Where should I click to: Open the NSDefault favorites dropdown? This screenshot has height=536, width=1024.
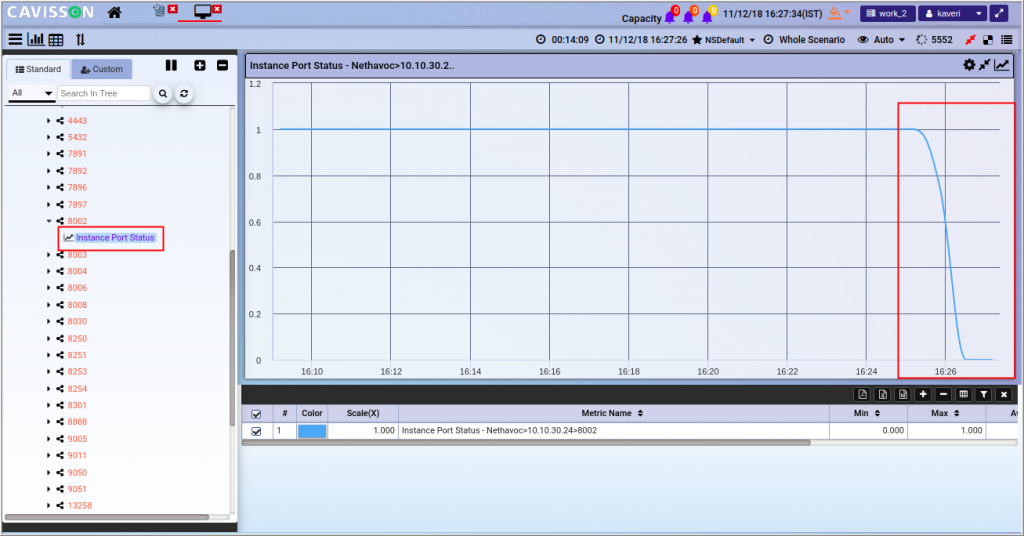724,40
